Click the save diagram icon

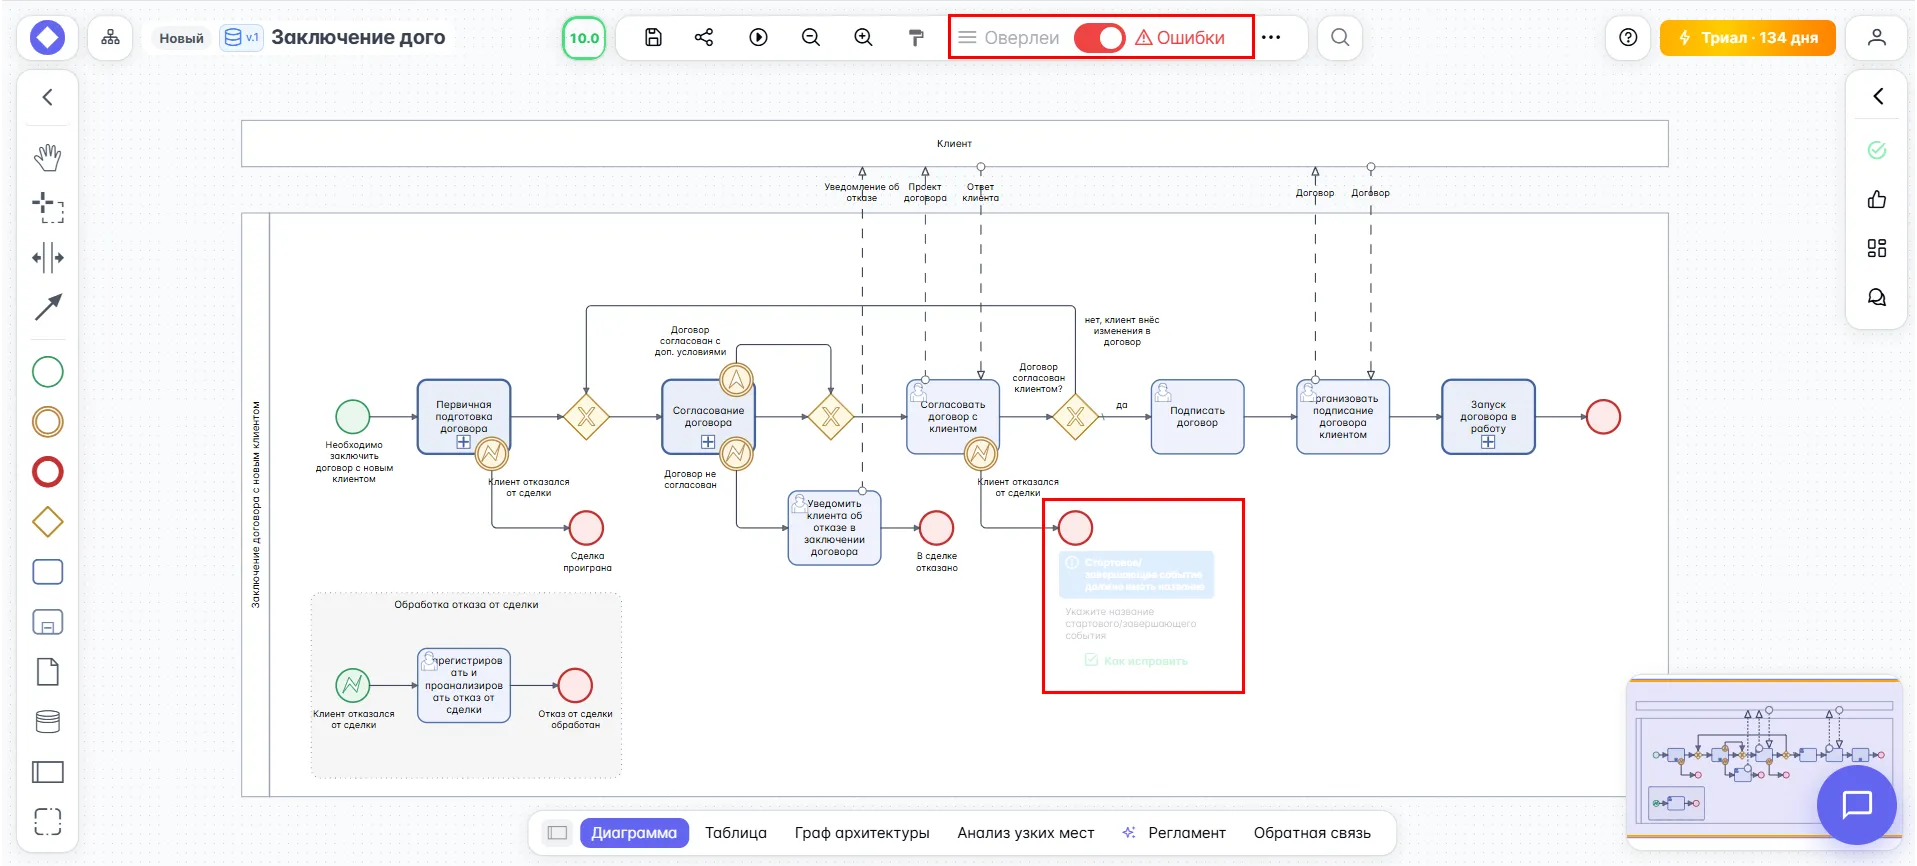tap(653, 38)
